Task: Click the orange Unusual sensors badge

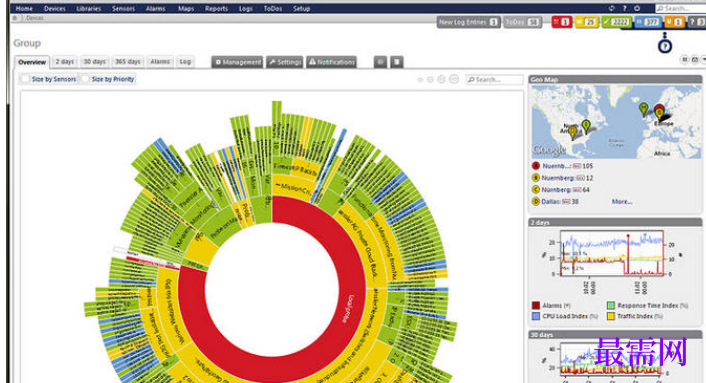Action: point(674,22)
